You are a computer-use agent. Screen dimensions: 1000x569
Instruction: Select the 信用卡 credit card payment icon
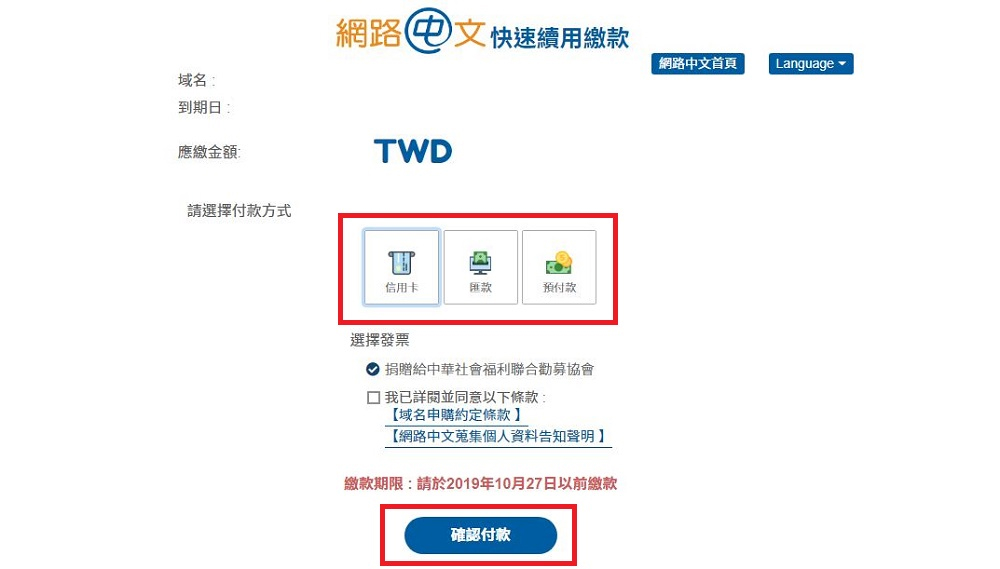point(402,267)
